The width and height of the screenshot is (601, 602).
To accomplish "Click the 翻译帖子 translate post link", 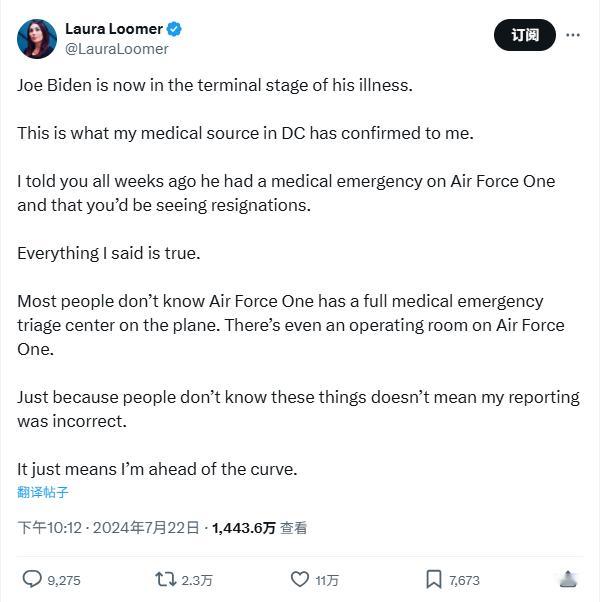I will [43, 492].
